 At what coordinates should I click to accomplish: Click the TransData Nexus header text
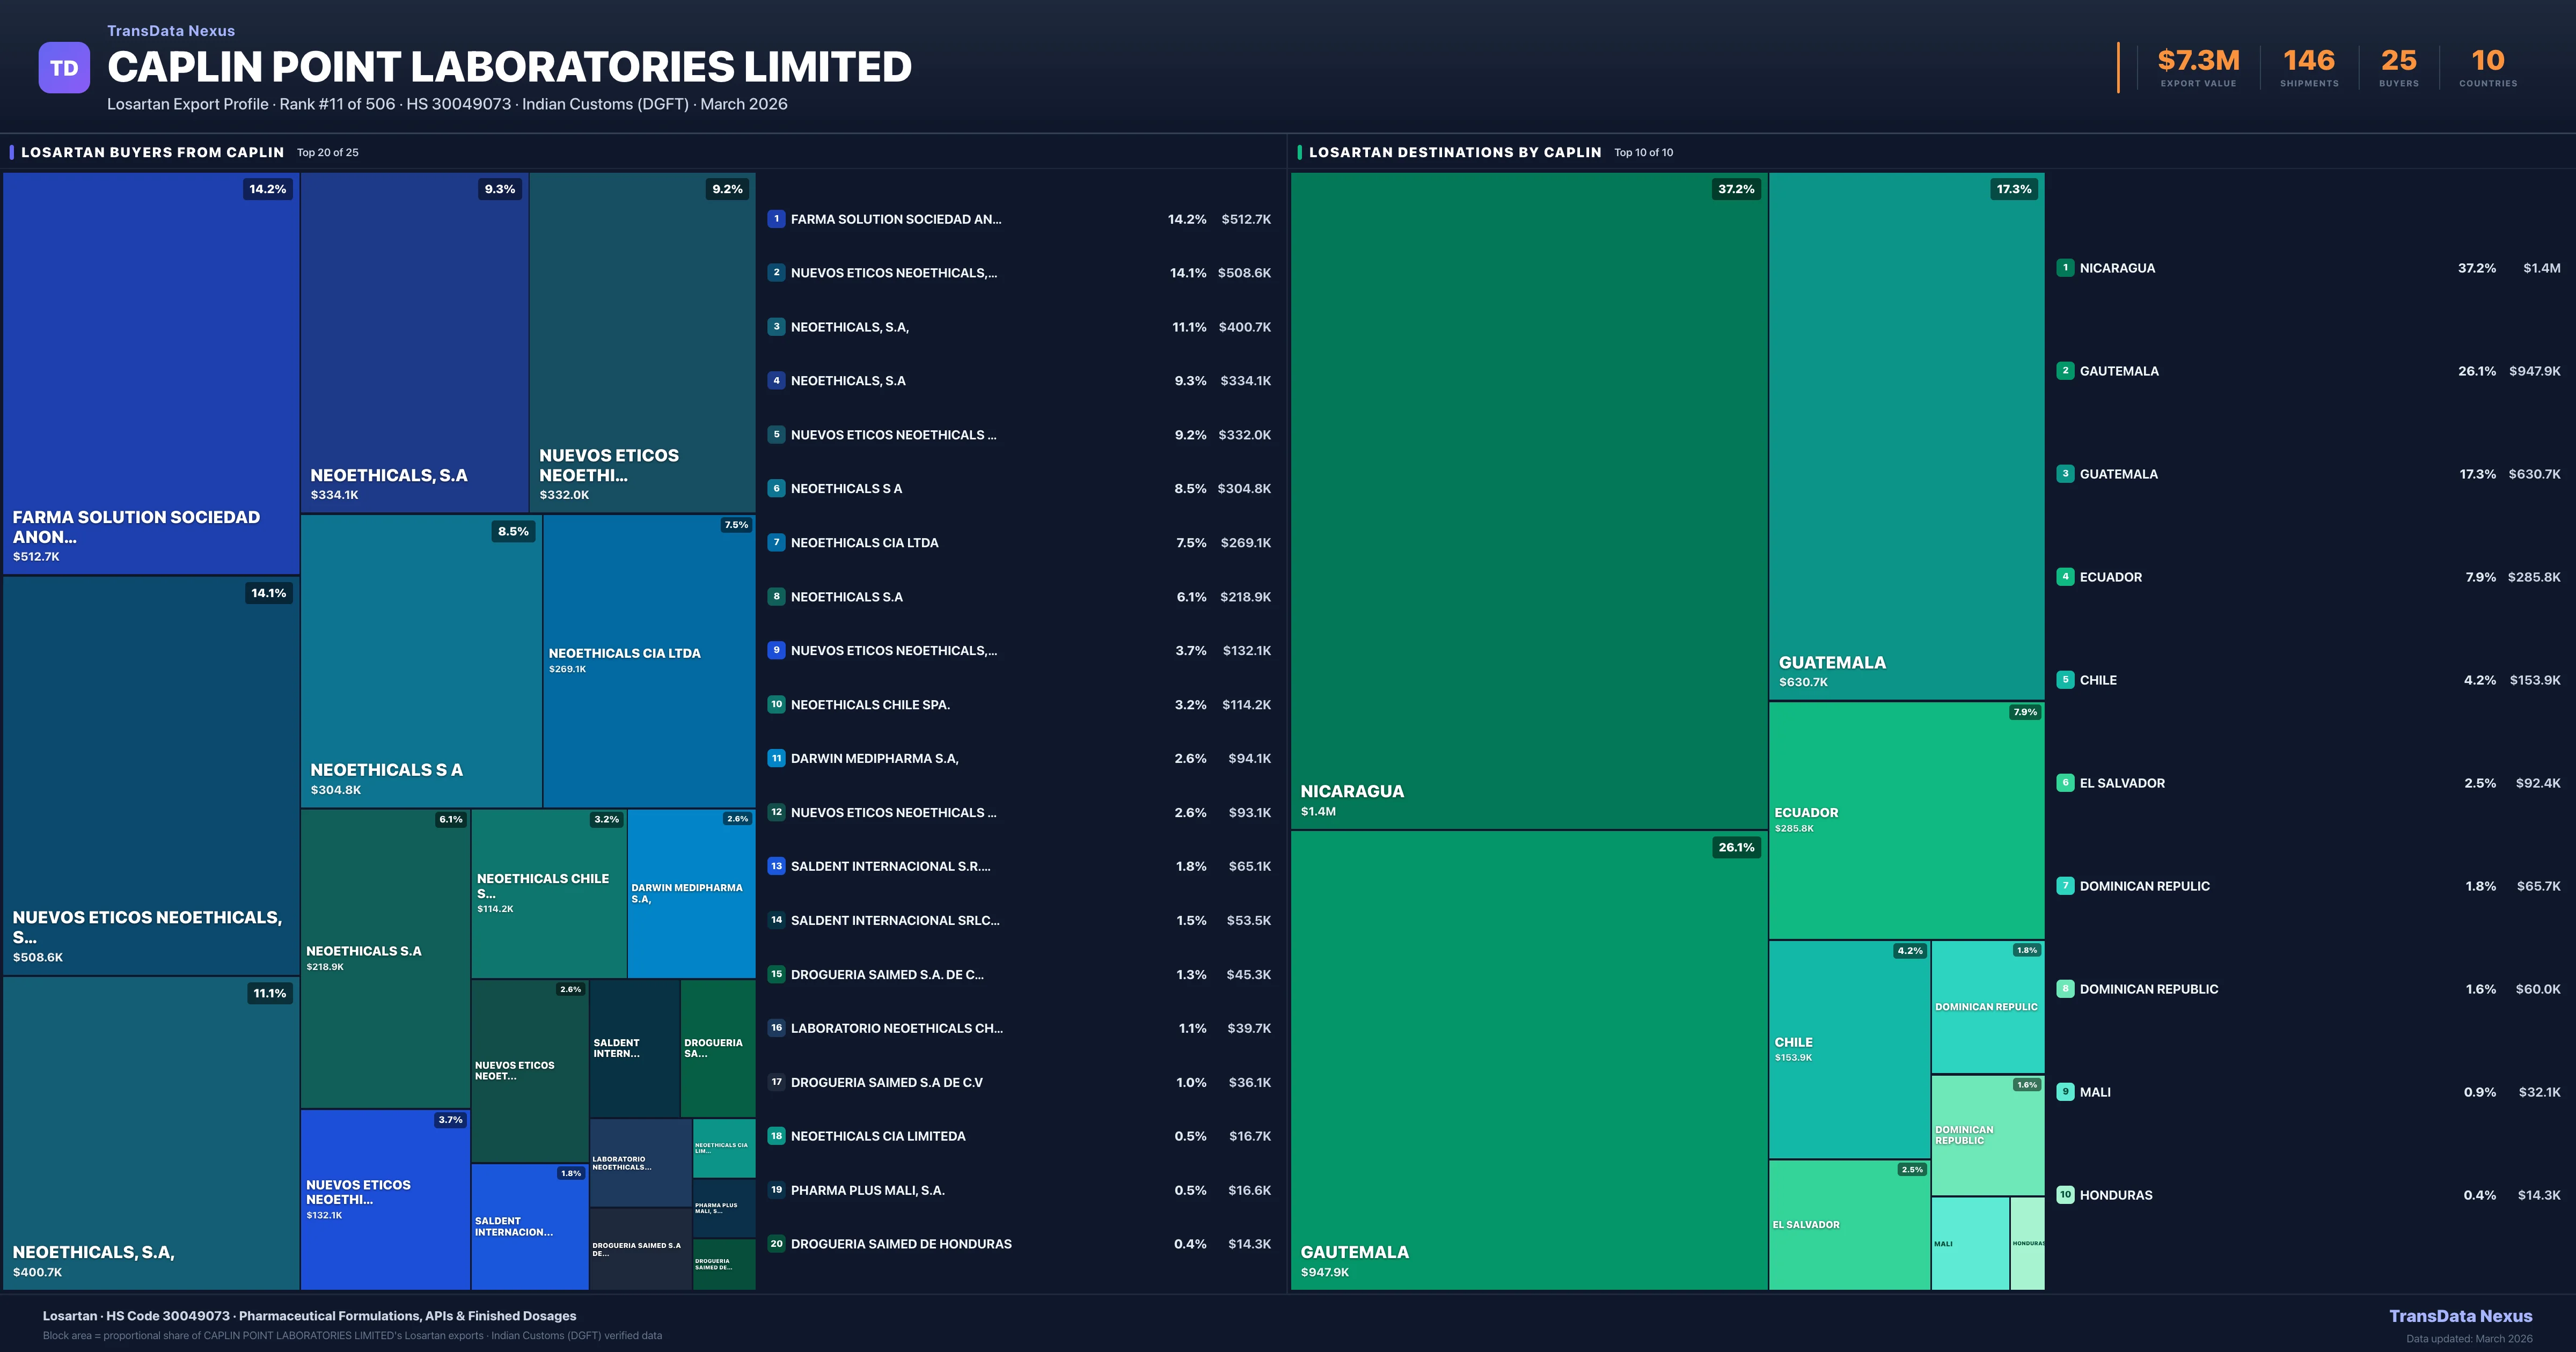tap(171, 31)
